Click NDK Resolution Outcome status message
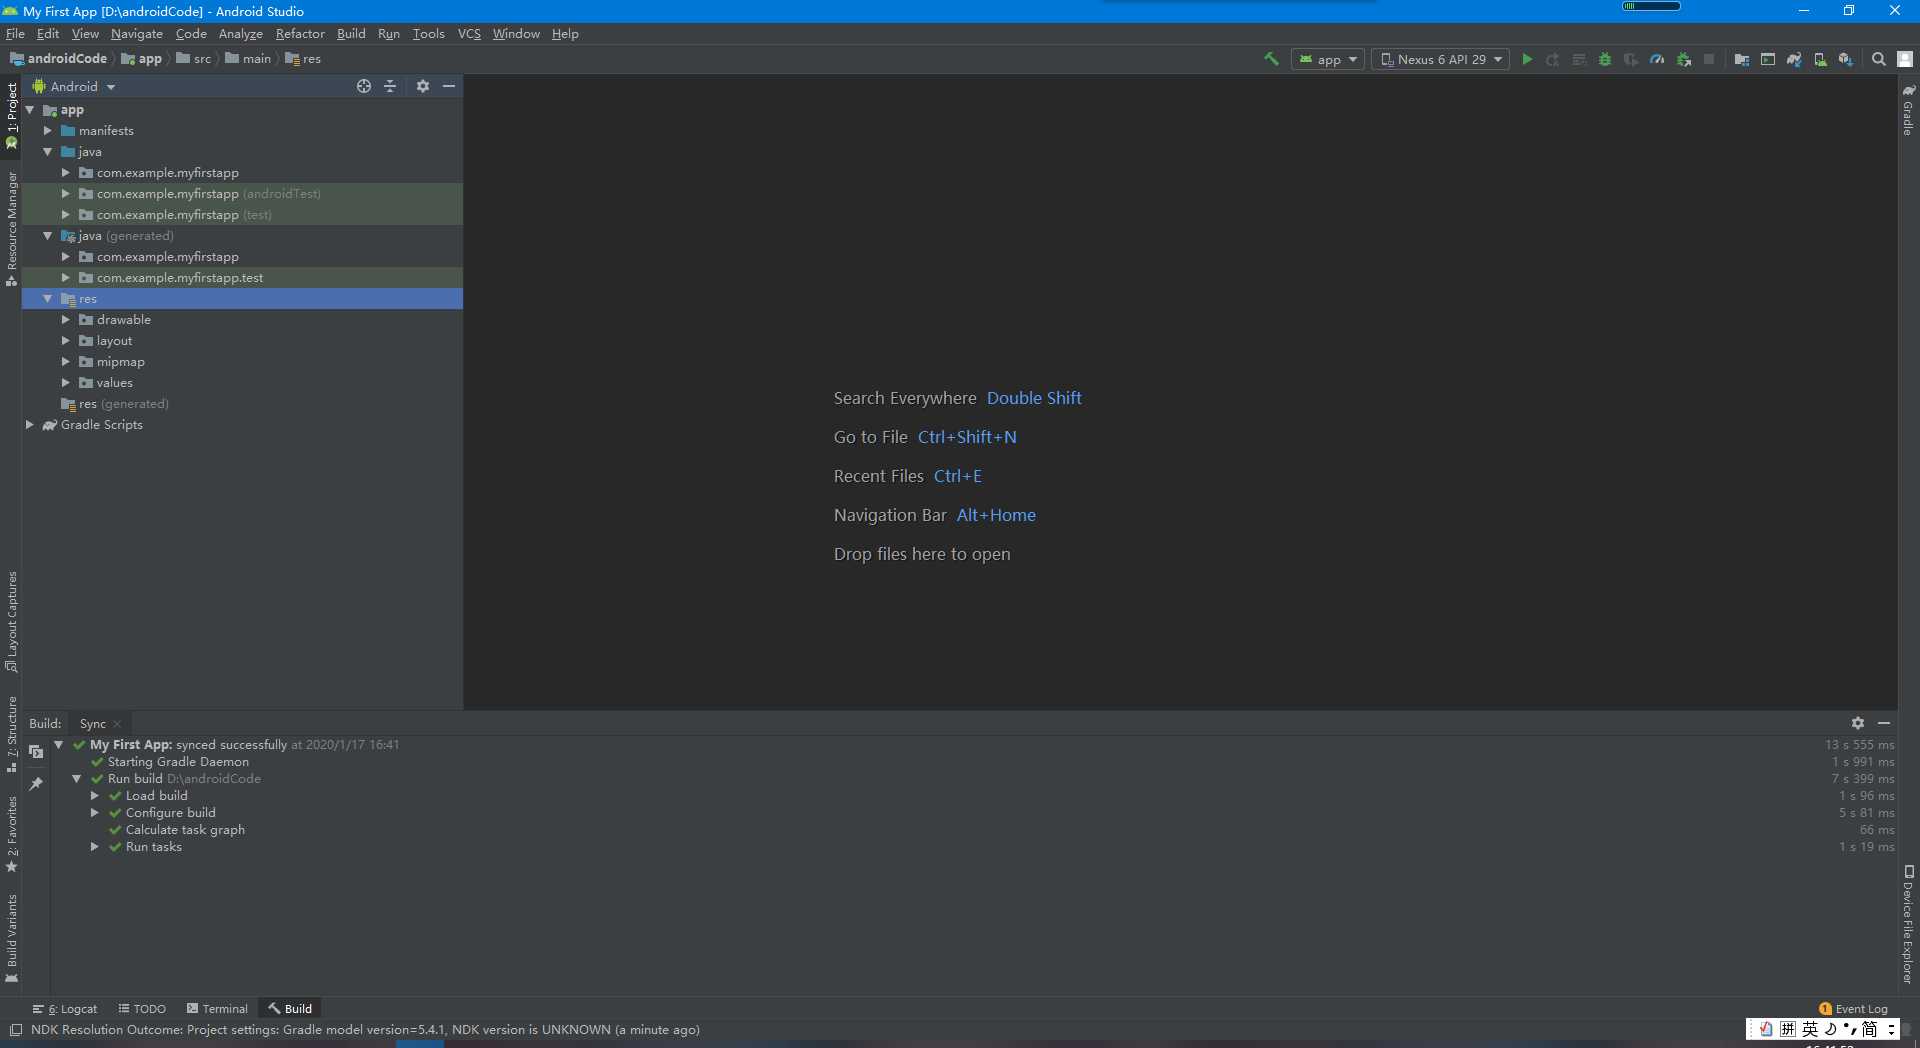1920x1048 pixels. [365, 1030]
